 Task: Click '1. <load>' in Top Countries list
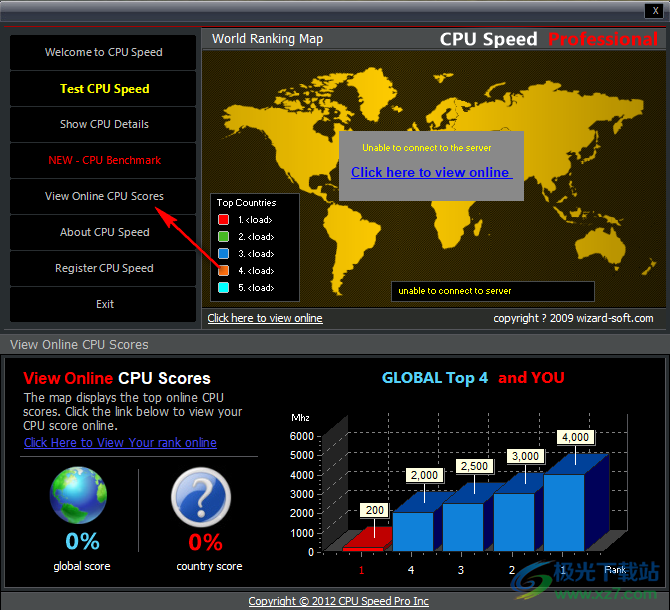255,220
